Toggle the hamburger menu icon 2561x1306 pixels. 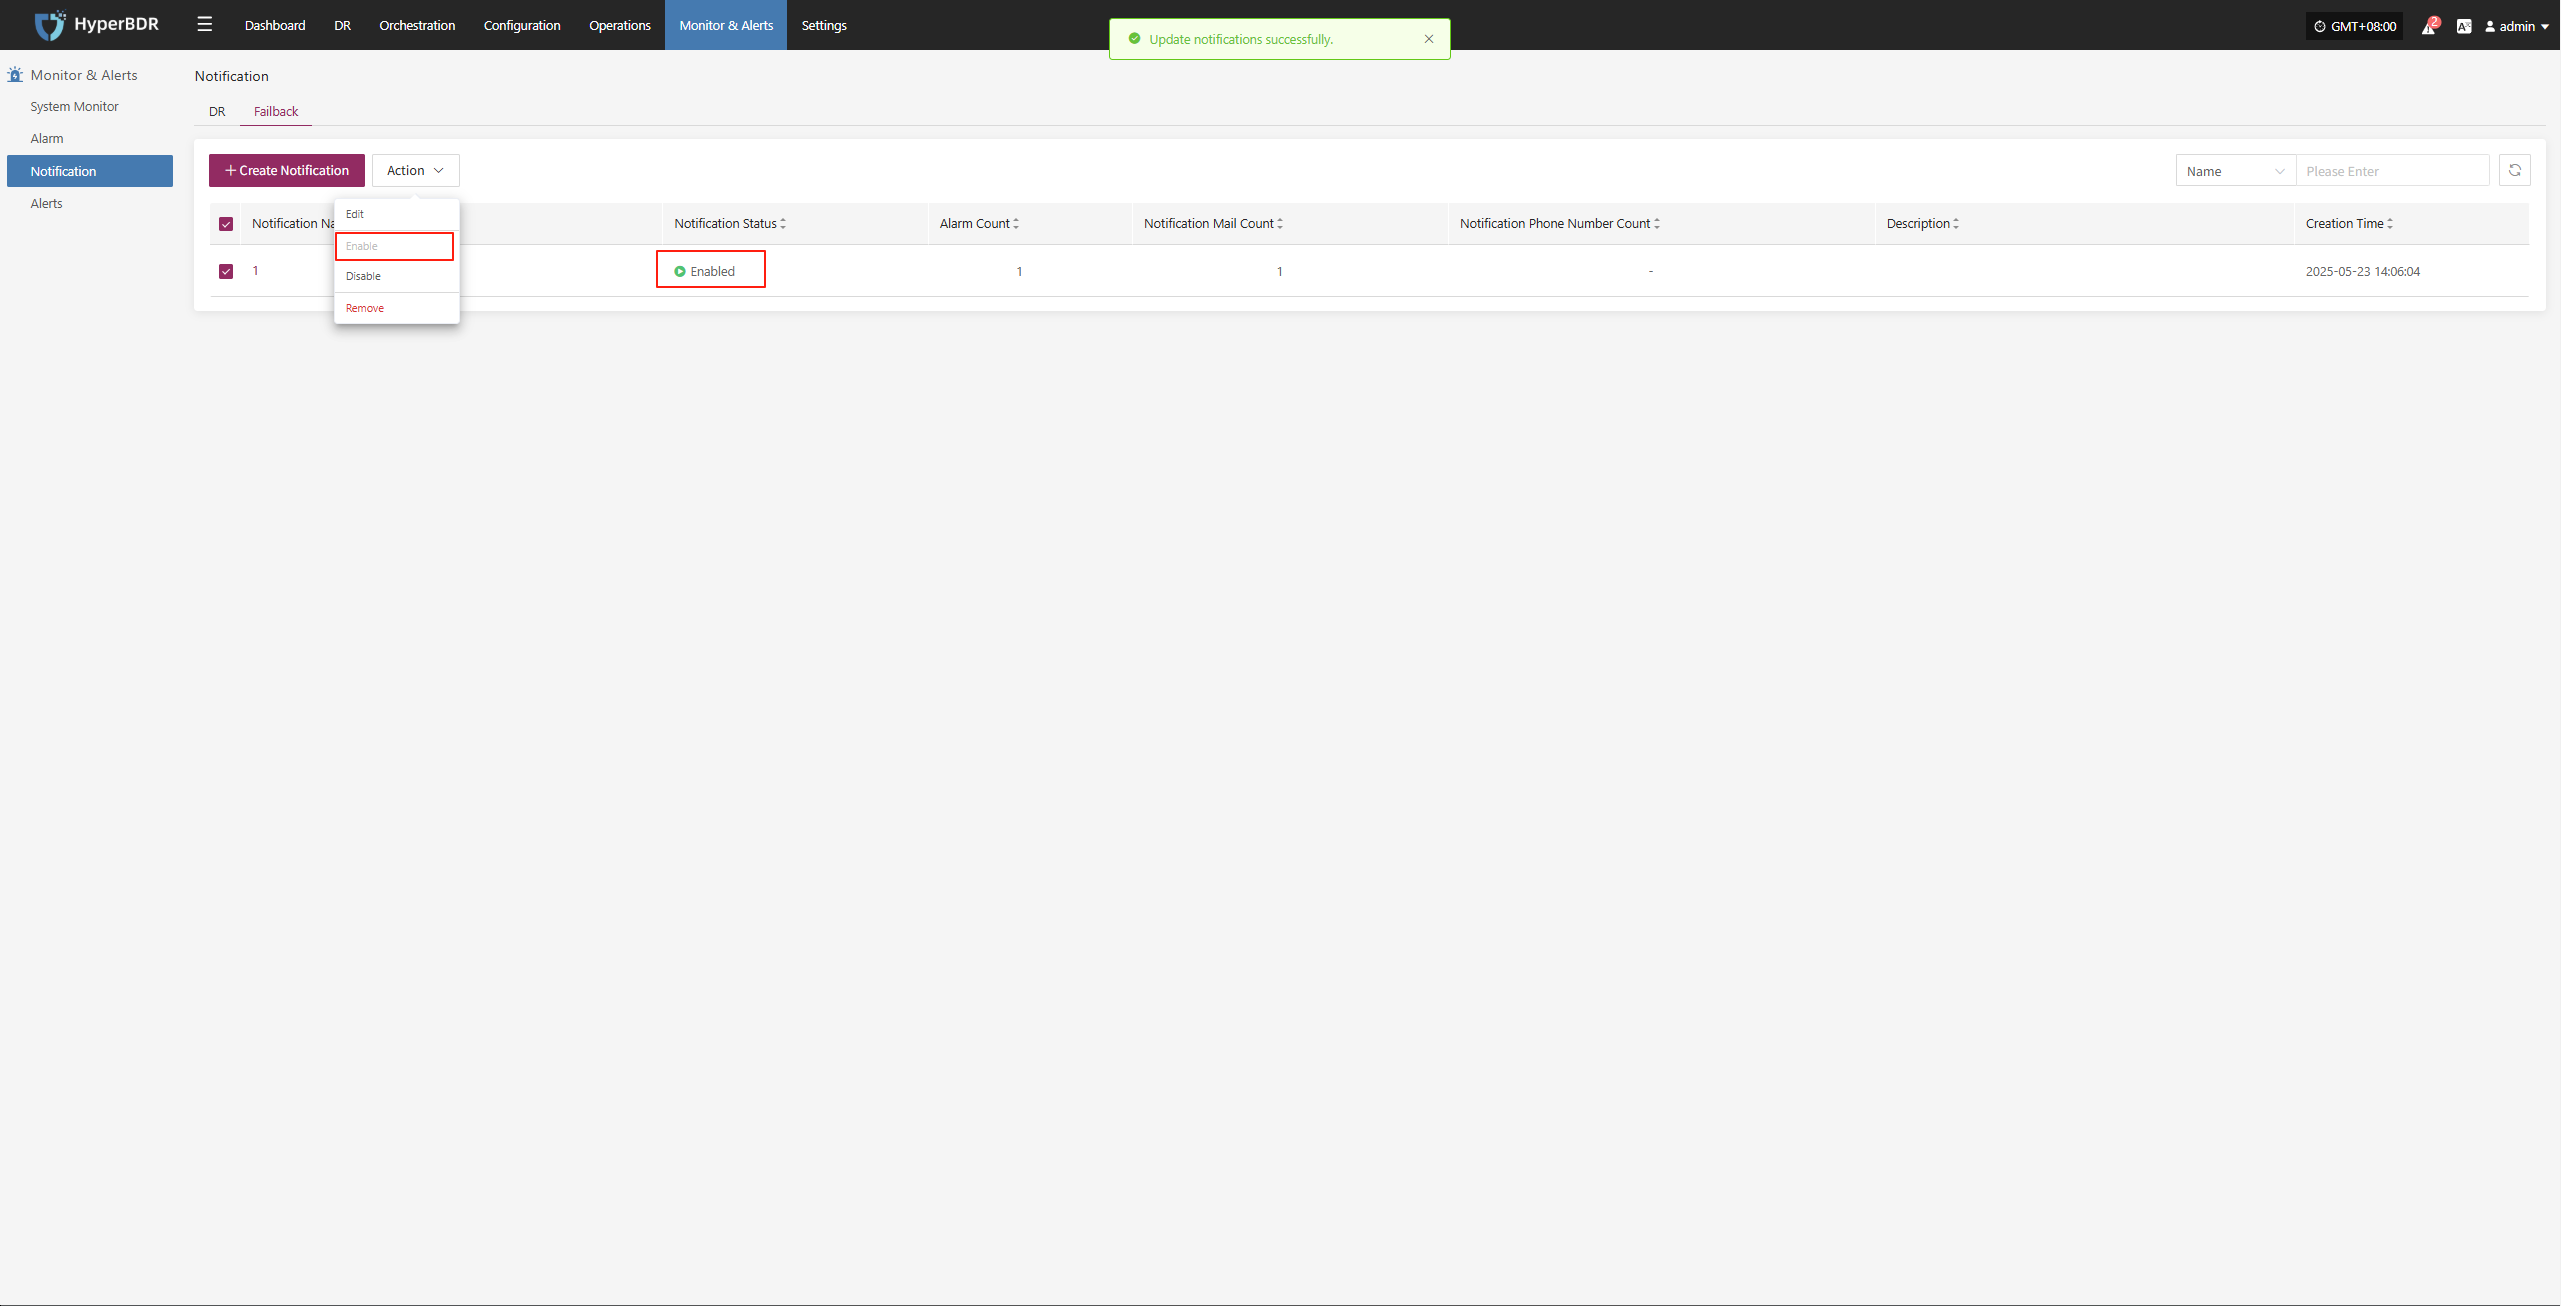coord(205,24)
